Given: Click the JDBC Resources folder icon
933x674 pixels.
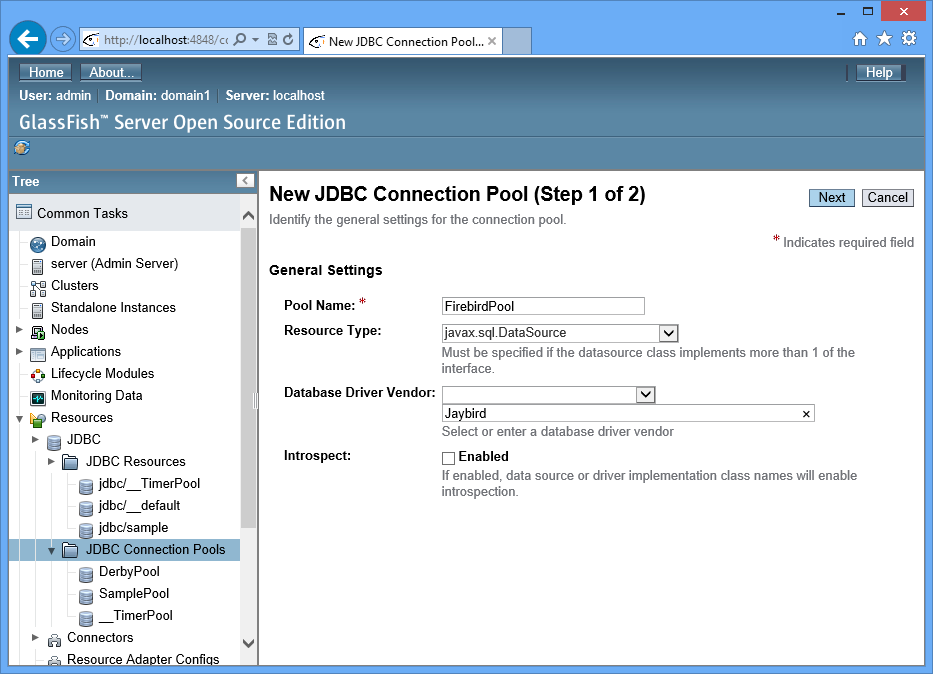Looking at the screenshot, I should click(x=70, y=462).
